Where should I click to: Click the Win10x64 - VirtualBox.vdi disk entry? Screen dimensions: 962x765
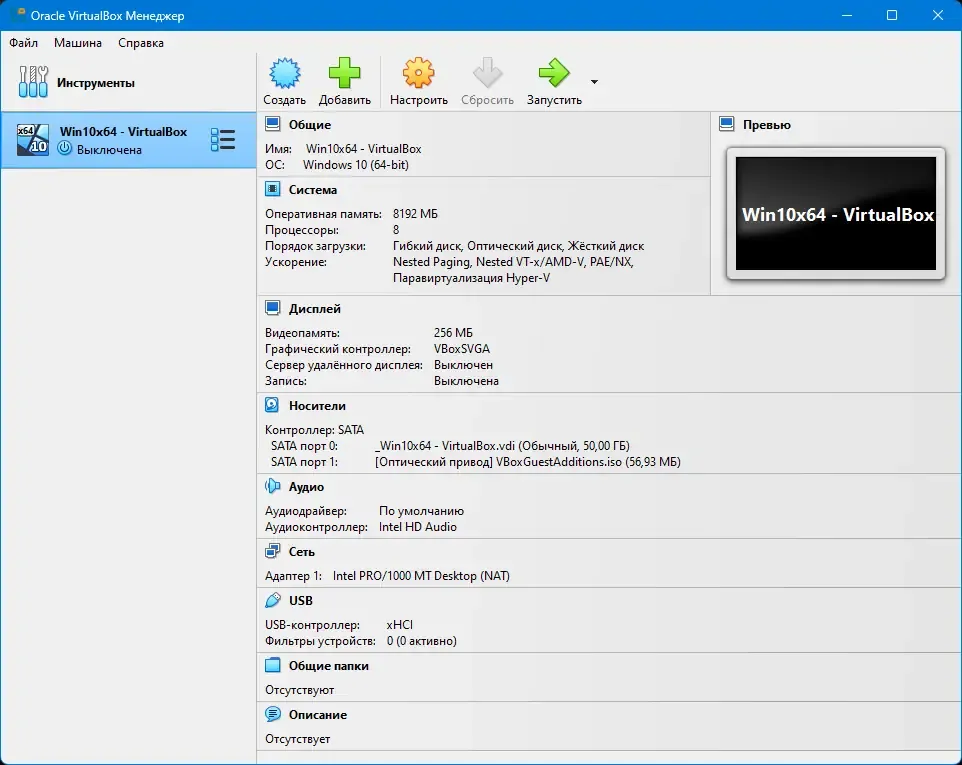502,445
